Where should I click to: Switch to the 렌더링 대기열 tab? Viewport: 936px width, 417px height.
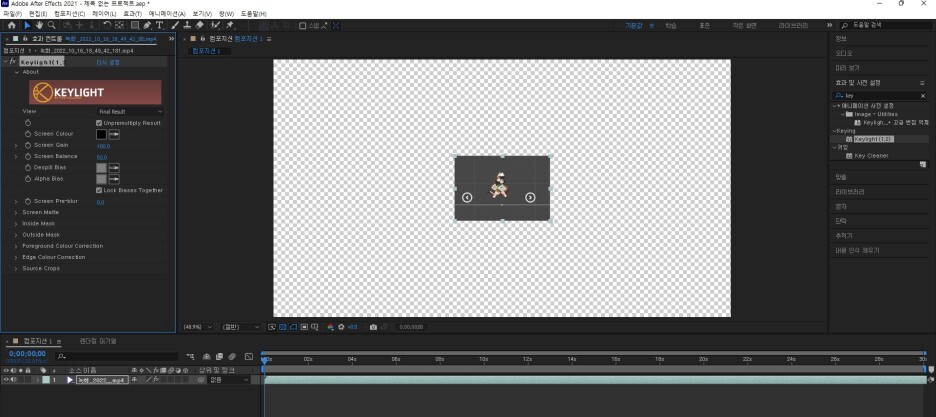[97, 341]
